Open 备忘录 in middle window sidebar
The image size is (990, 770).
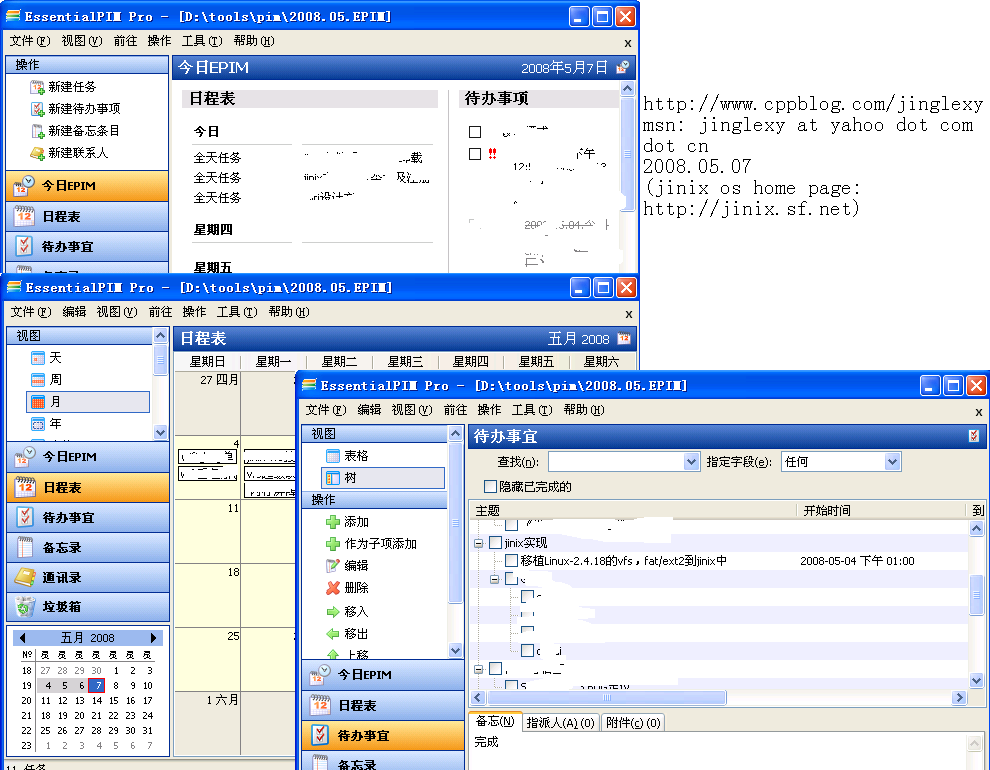88,547
